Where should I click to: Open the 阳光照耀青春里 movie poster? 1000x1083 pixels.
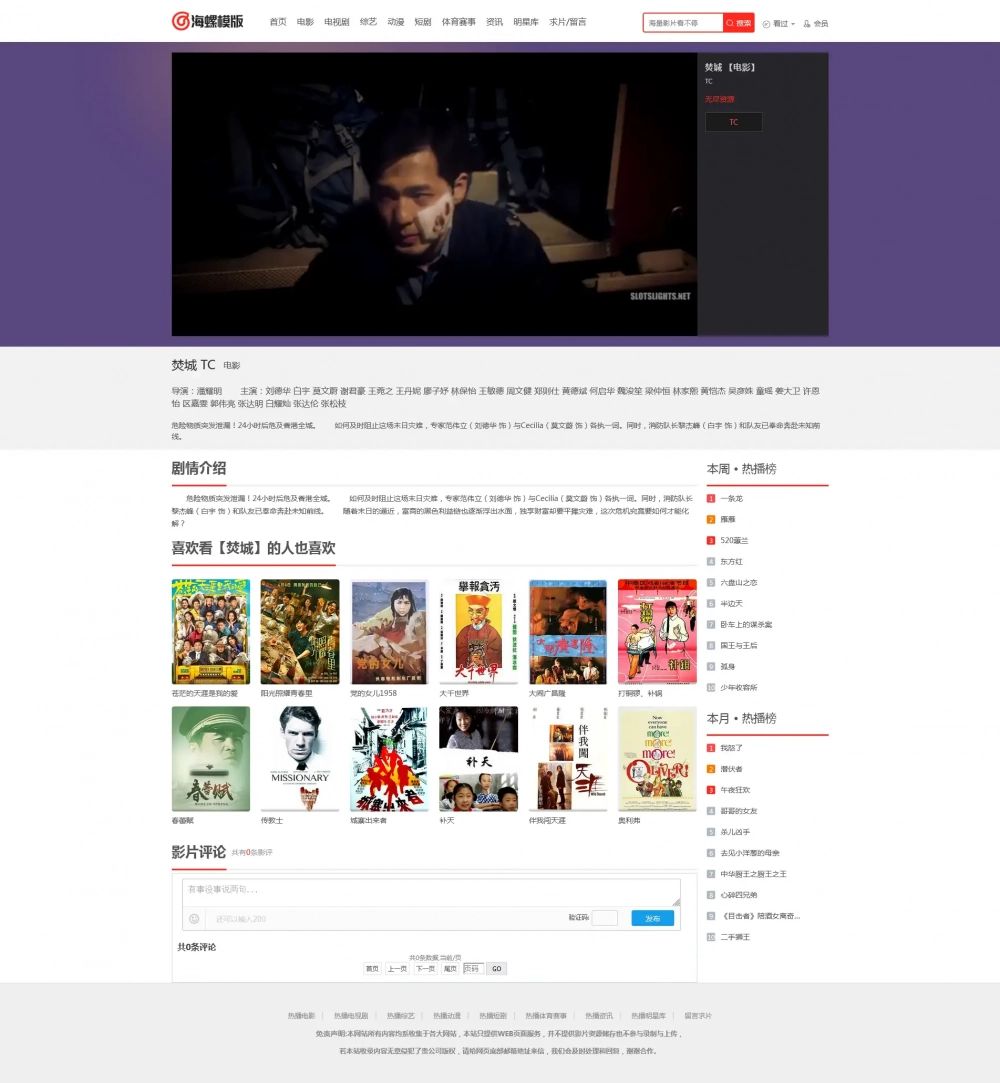click(300, 631)
